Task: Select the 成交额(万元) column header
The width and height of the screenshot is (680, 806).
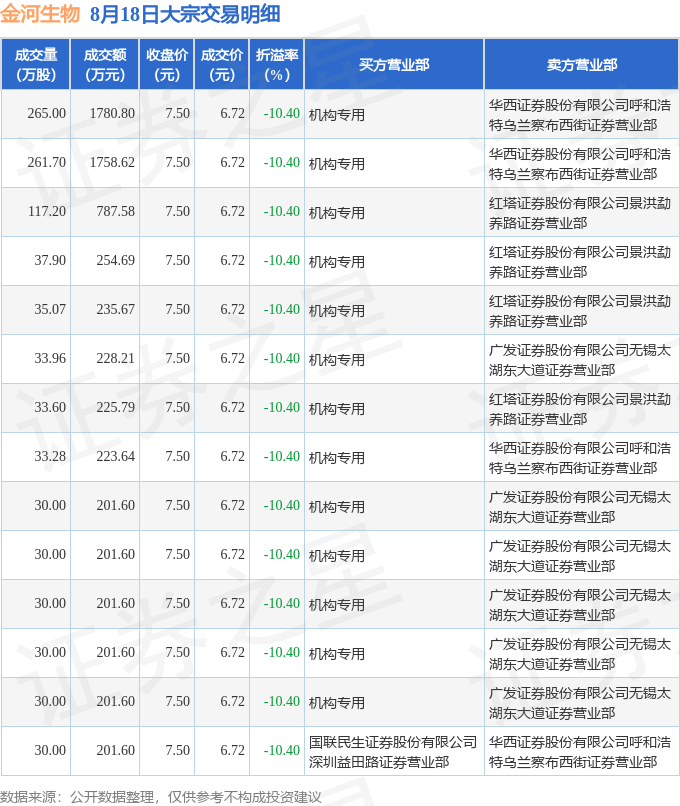Action: [x=105, y=65]
